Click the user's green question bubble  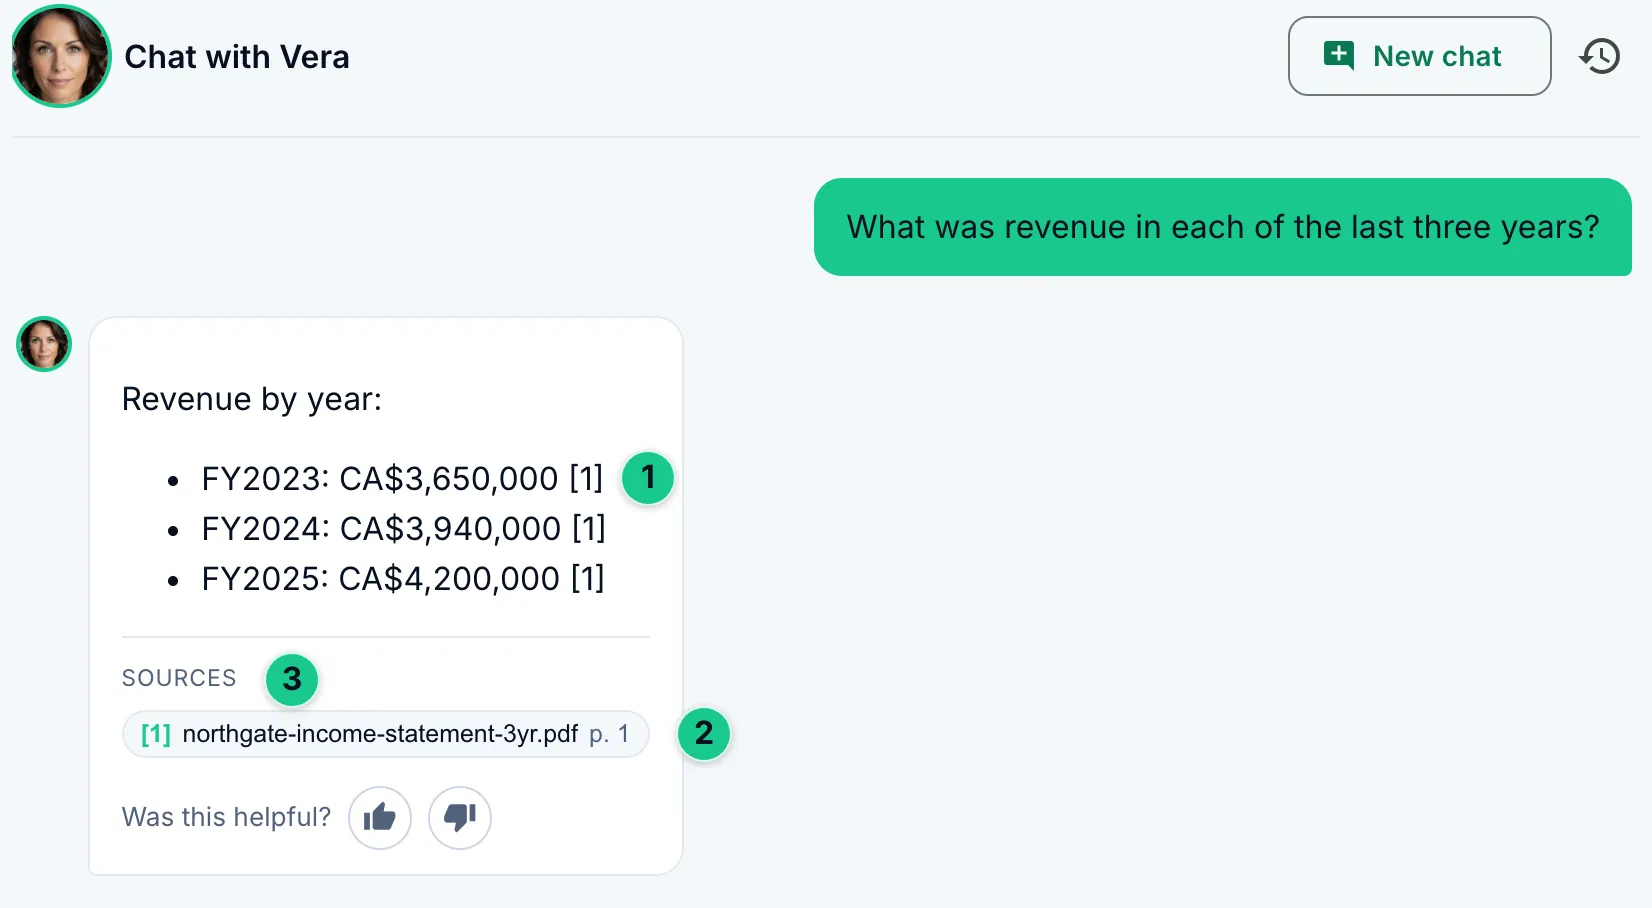1223,227
